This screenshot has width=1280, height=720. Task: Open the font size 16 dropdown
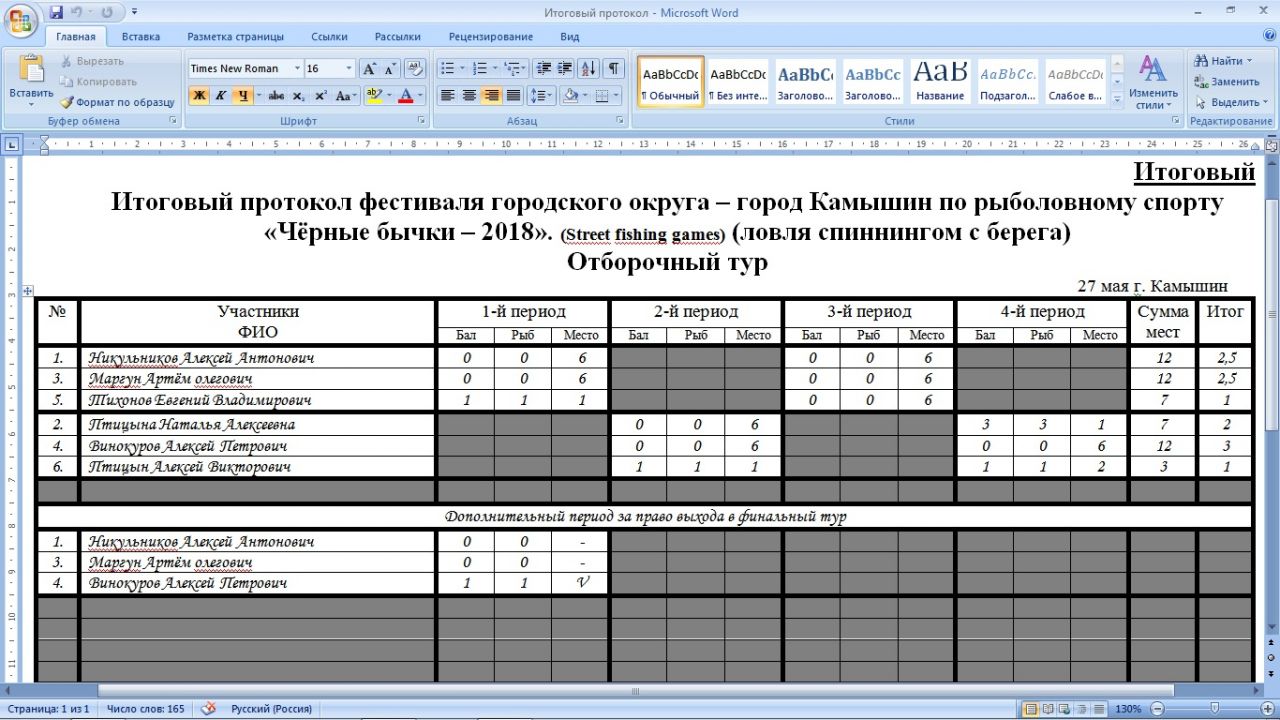(x=349, y=69)
